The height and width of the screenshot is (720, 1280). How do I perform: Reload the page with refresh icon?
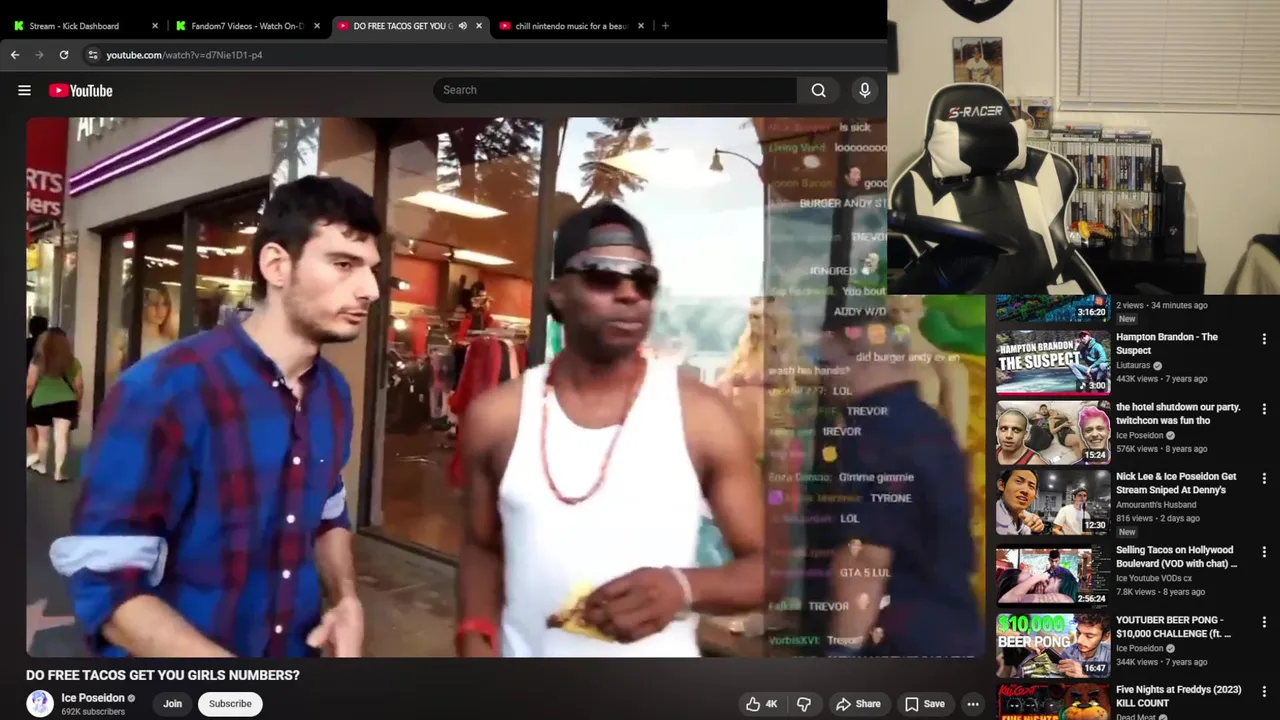pos(64,55)
